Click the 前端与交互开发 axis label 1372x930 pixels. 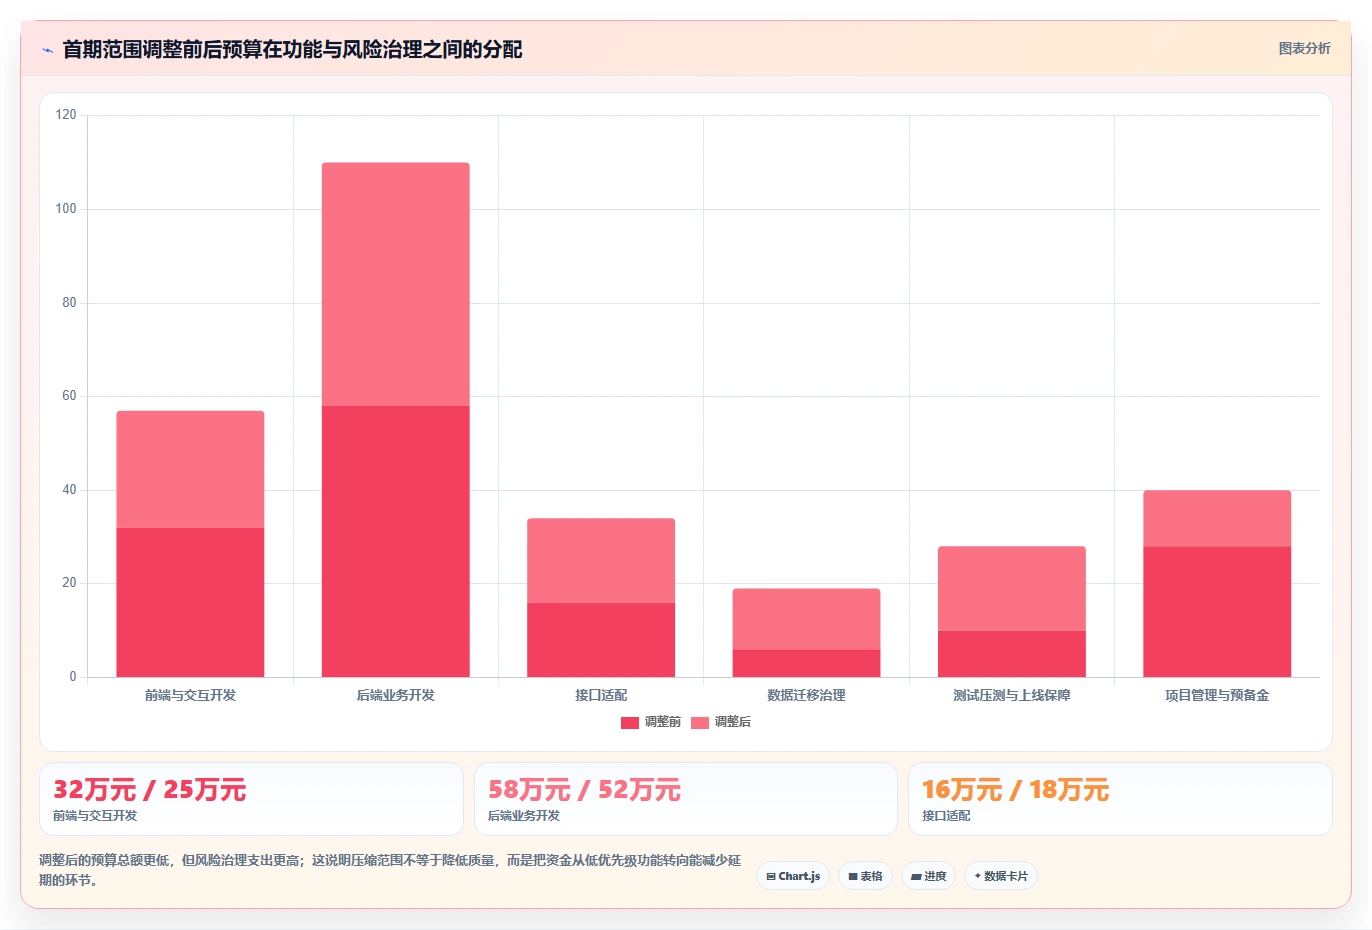(x=190, y=695)
